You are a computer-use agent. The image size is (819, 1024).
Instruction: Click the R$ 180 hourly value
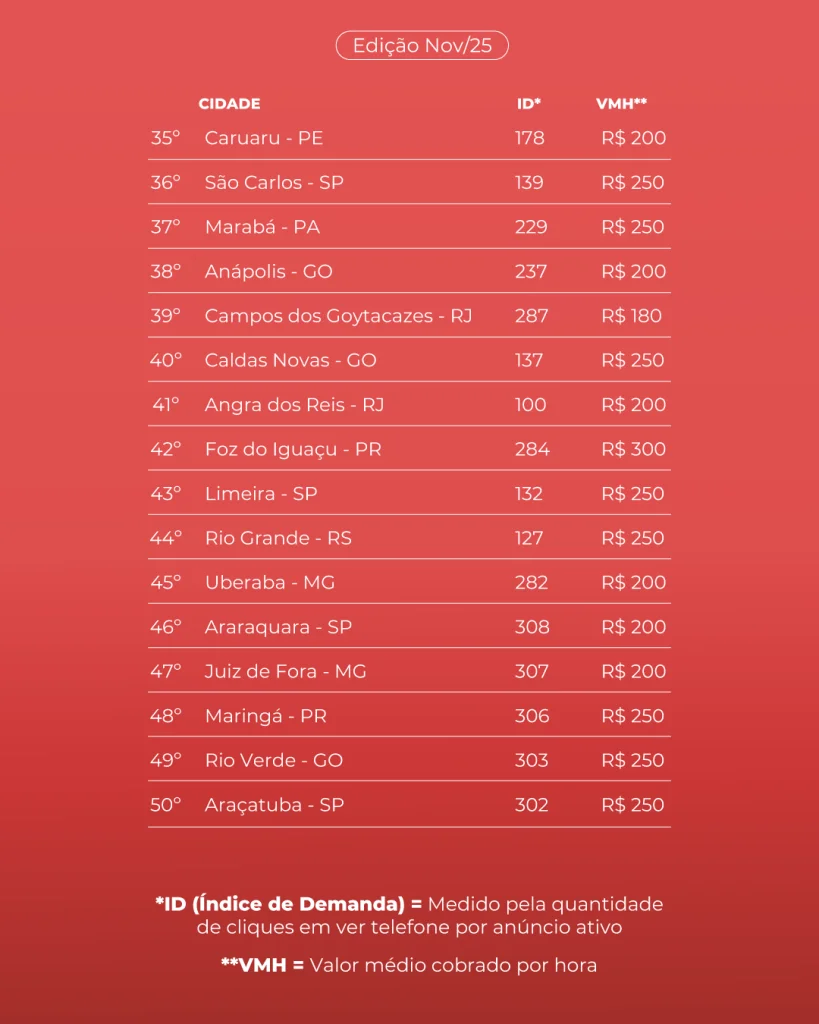tap(632, 316)
